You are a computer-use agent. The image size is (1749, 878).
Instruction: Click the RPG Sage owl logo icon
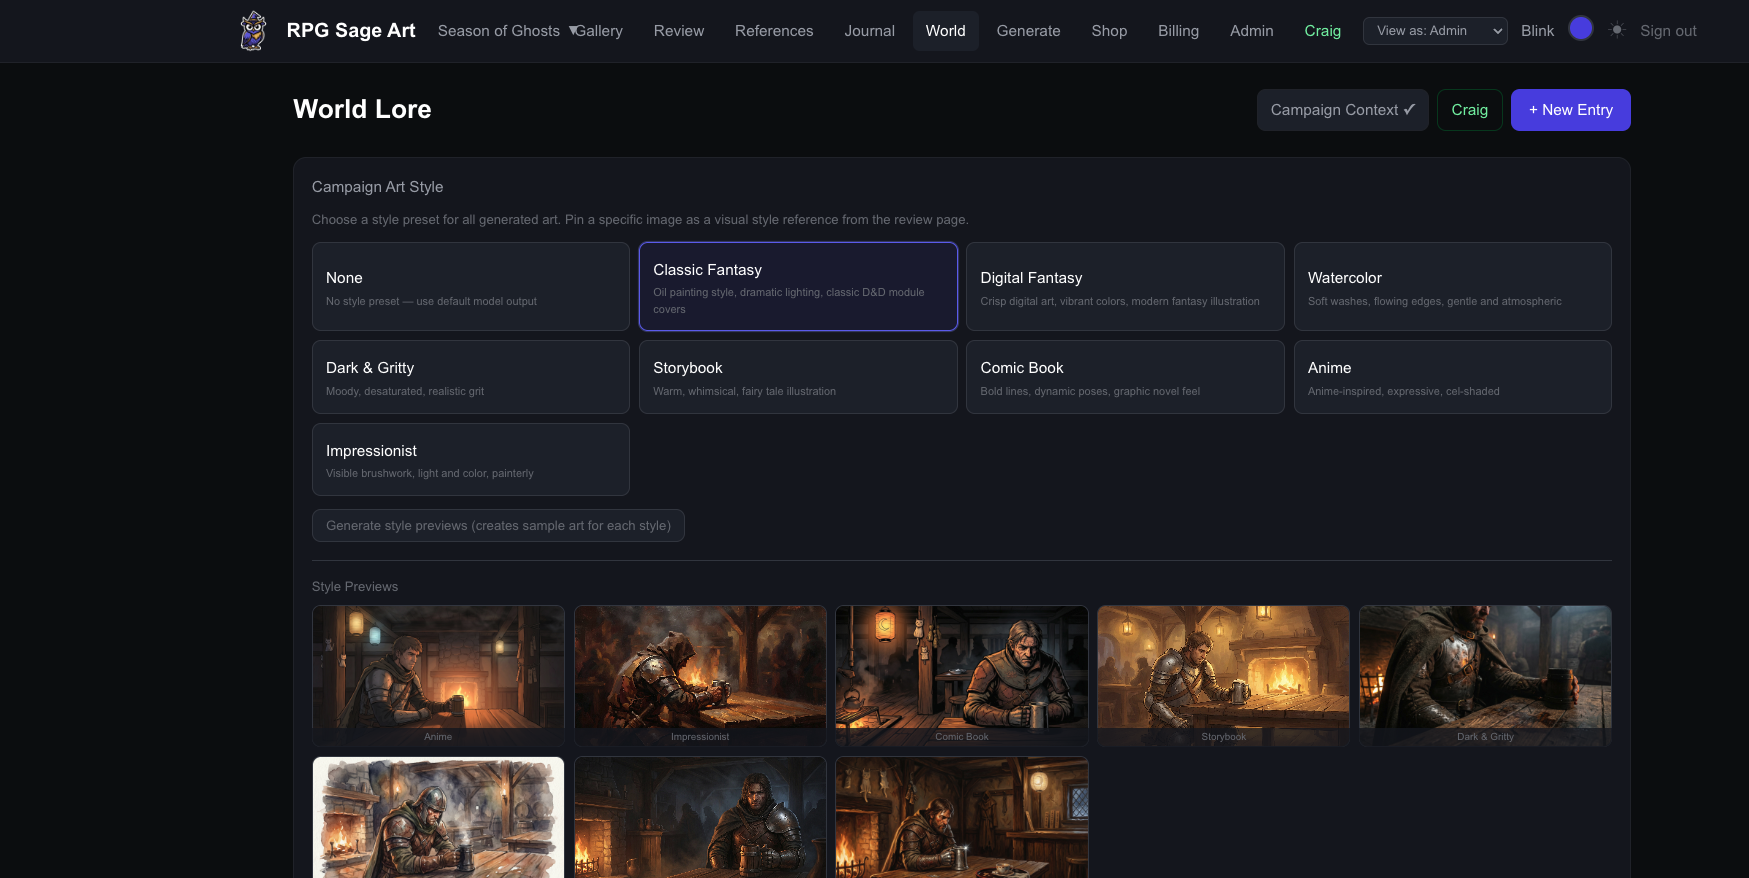pos(253,31)
